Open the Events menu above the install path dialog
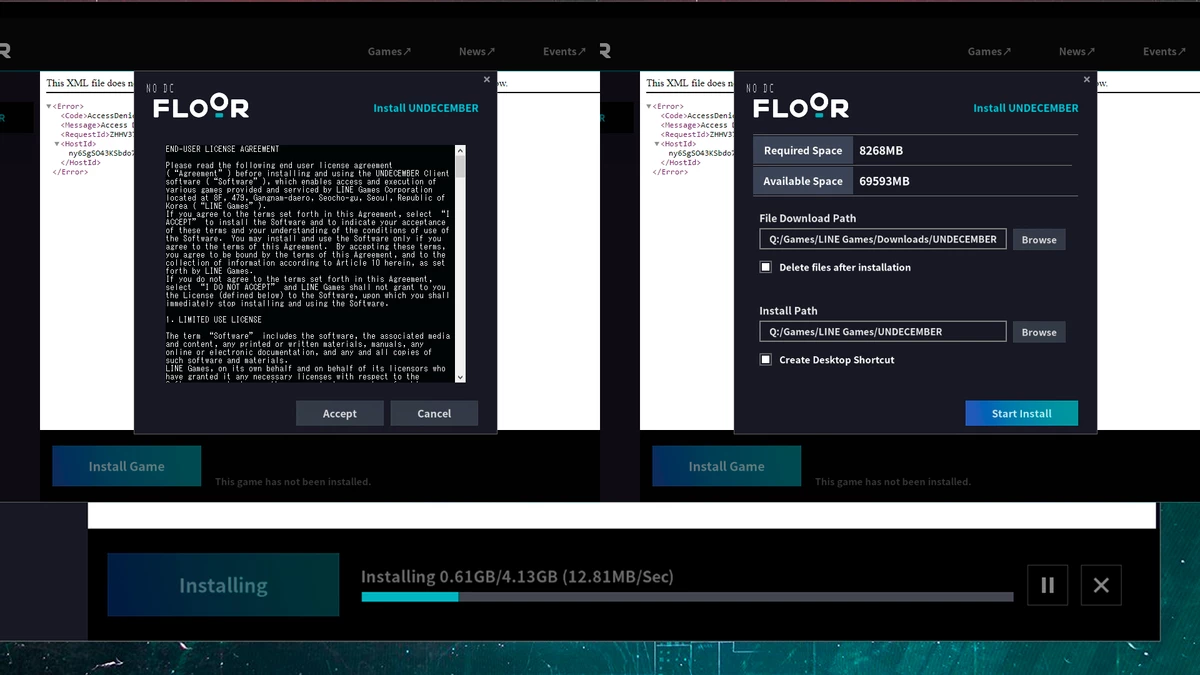The image size is (1200, 675). pyautogui.click(x=1165, y=51)
